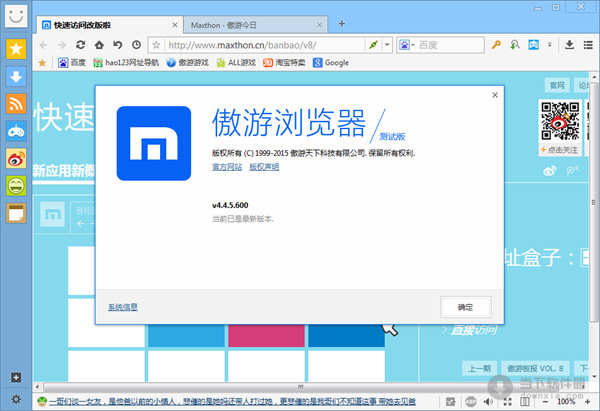The image size is (600, 411).
Task: Reload the page with refresh icon
Action: click(x=80, y=45)
